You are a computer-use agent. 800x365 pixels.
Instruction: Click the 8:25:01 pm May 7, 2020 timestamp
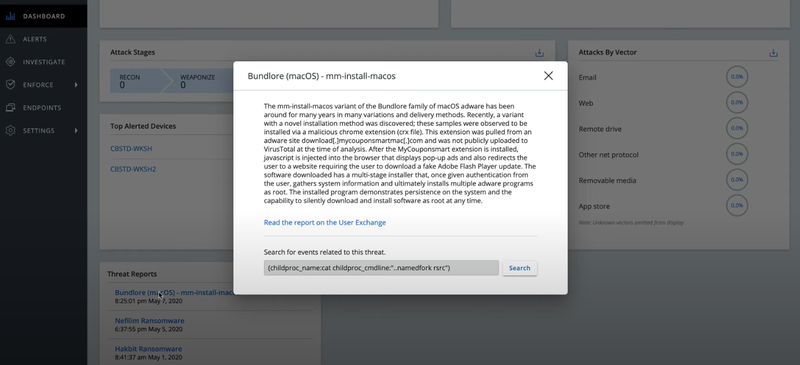(x=148, y=301)
